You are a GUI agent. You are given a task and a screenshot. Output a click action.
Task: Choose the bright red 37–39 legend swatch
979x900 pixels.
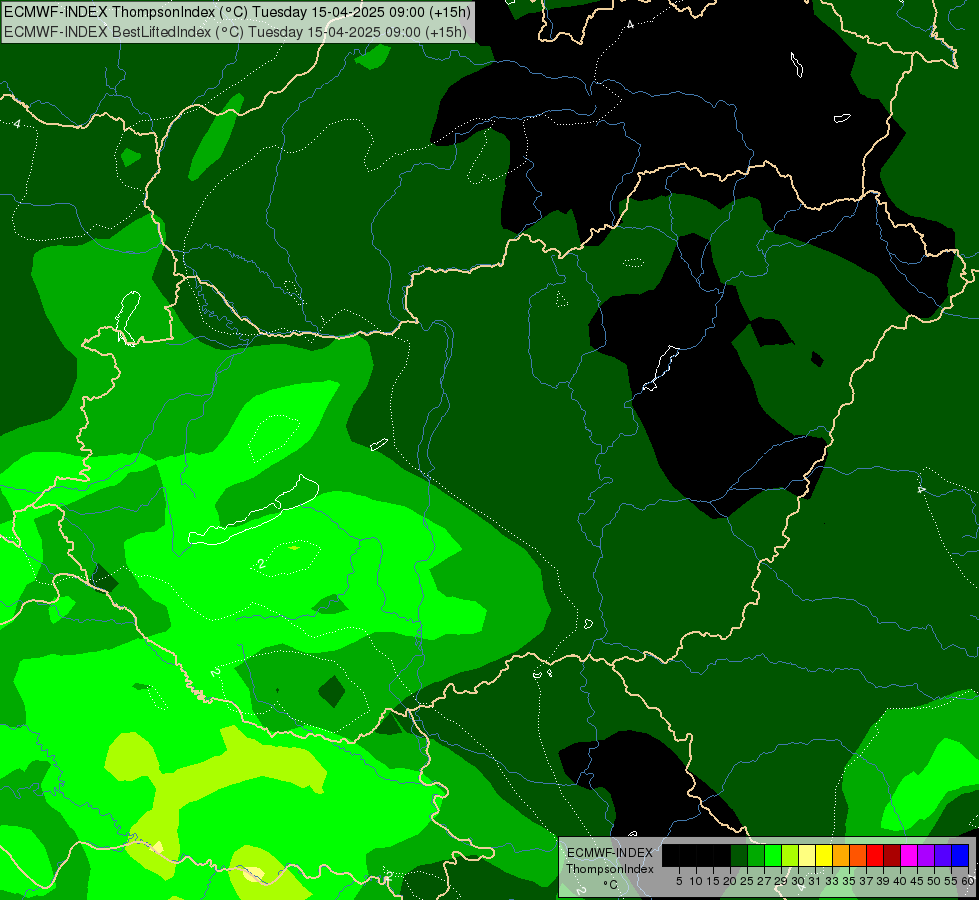tap(875, 855)
